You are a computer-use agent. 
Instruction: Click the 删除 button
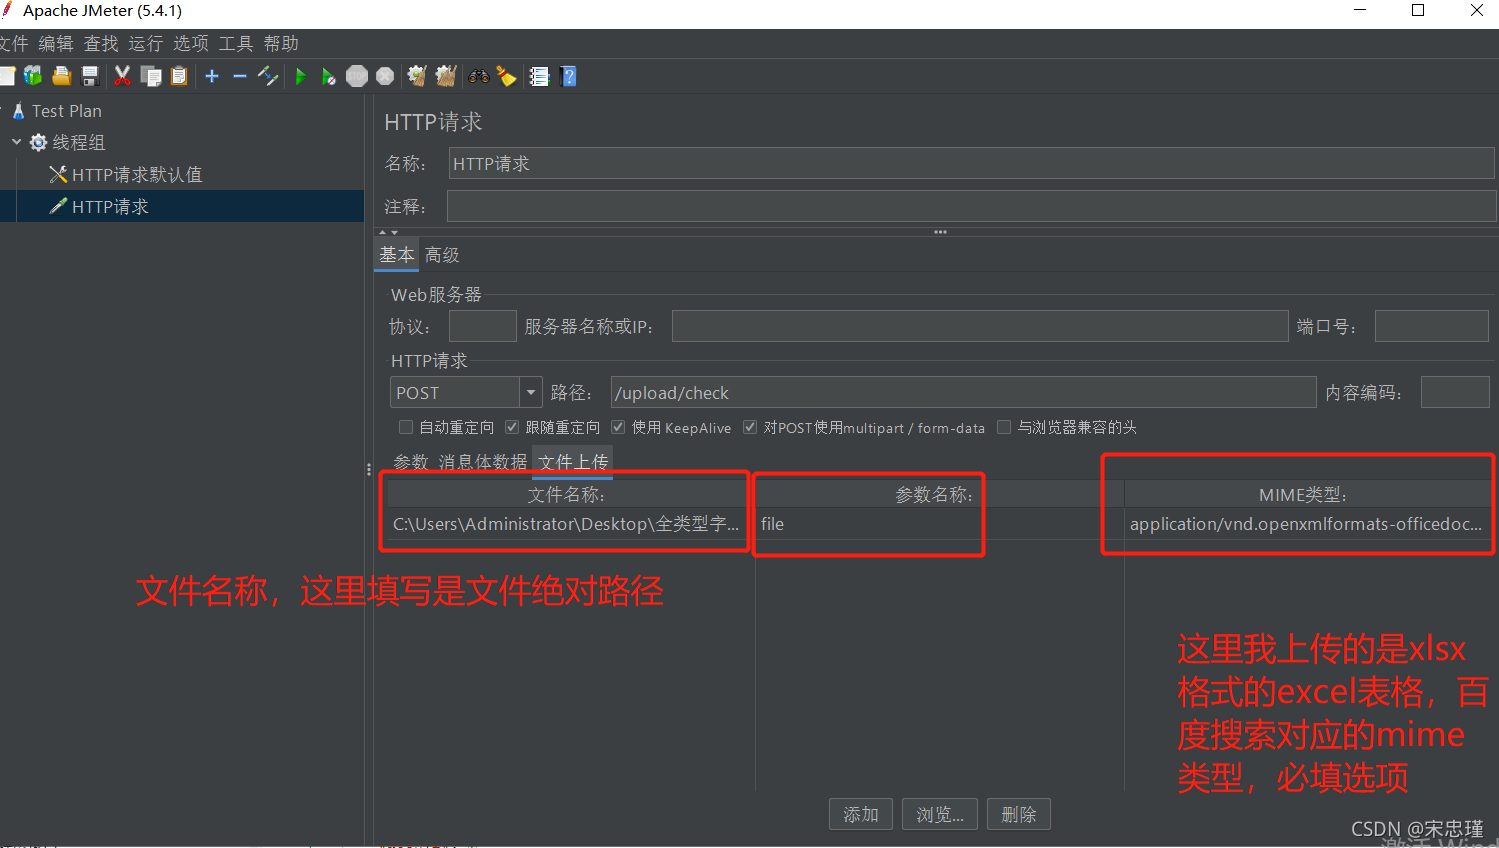[x=1018, y=814]
